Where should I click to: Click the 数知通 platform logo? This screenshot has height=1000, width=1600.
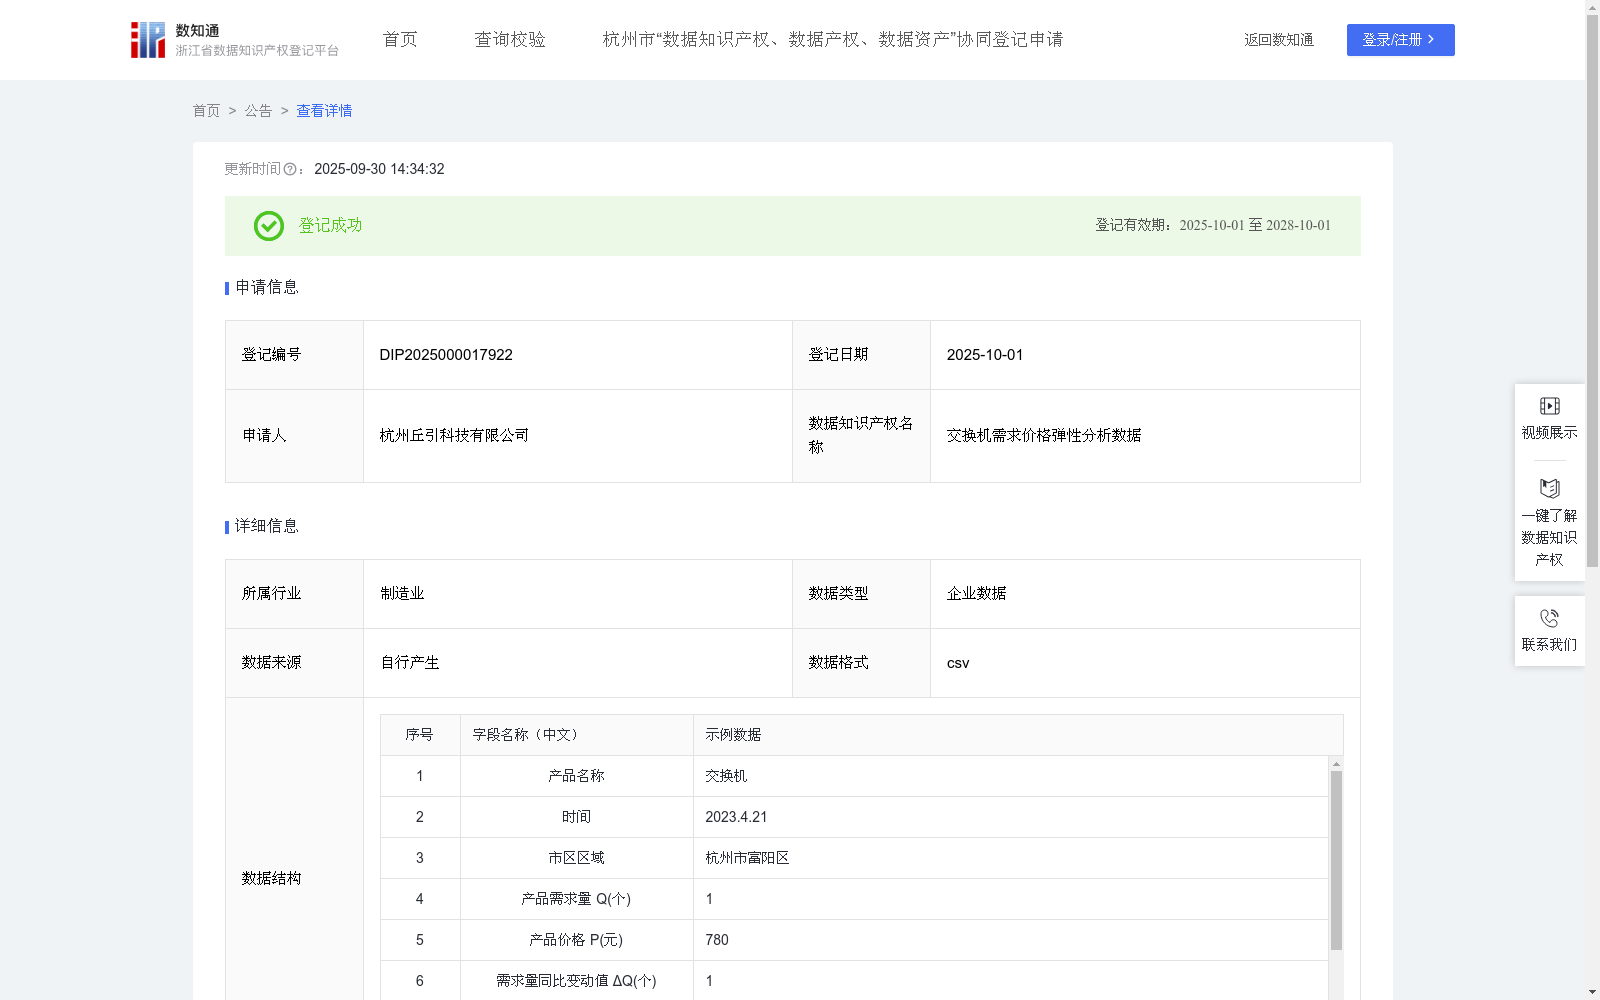pos(235,40)
